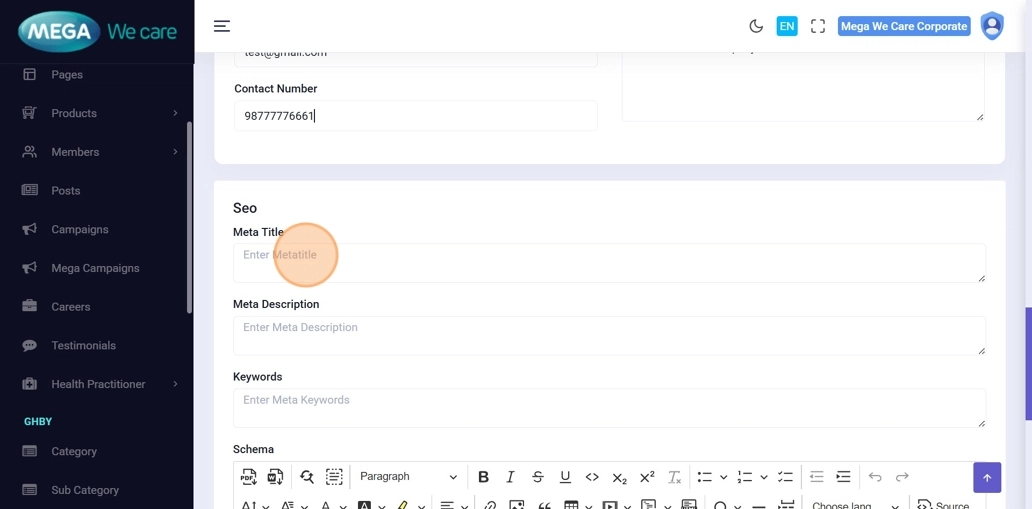1032x509 pixels.
Task: Click the Find and Replace icon
Action: click(306, 477)
